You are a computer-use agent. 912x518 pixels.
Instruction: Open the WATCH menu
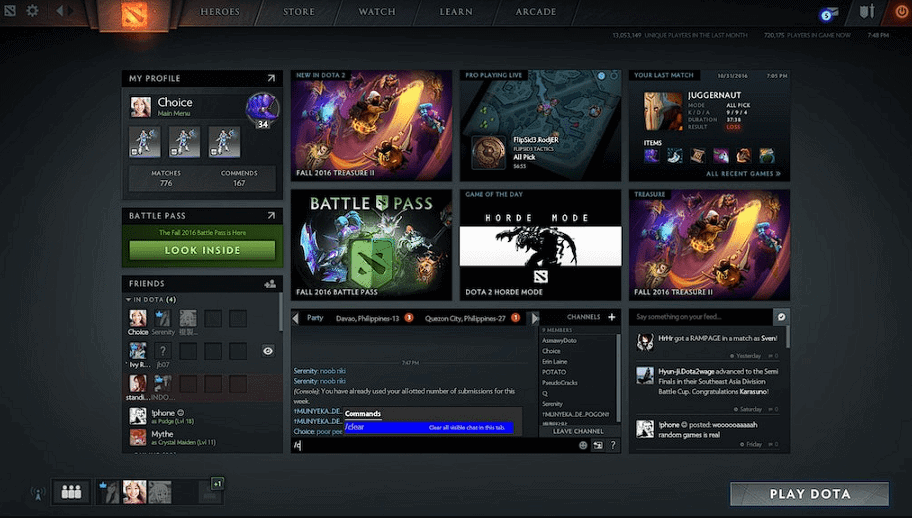pyautogui.click(x=377, y=12)
